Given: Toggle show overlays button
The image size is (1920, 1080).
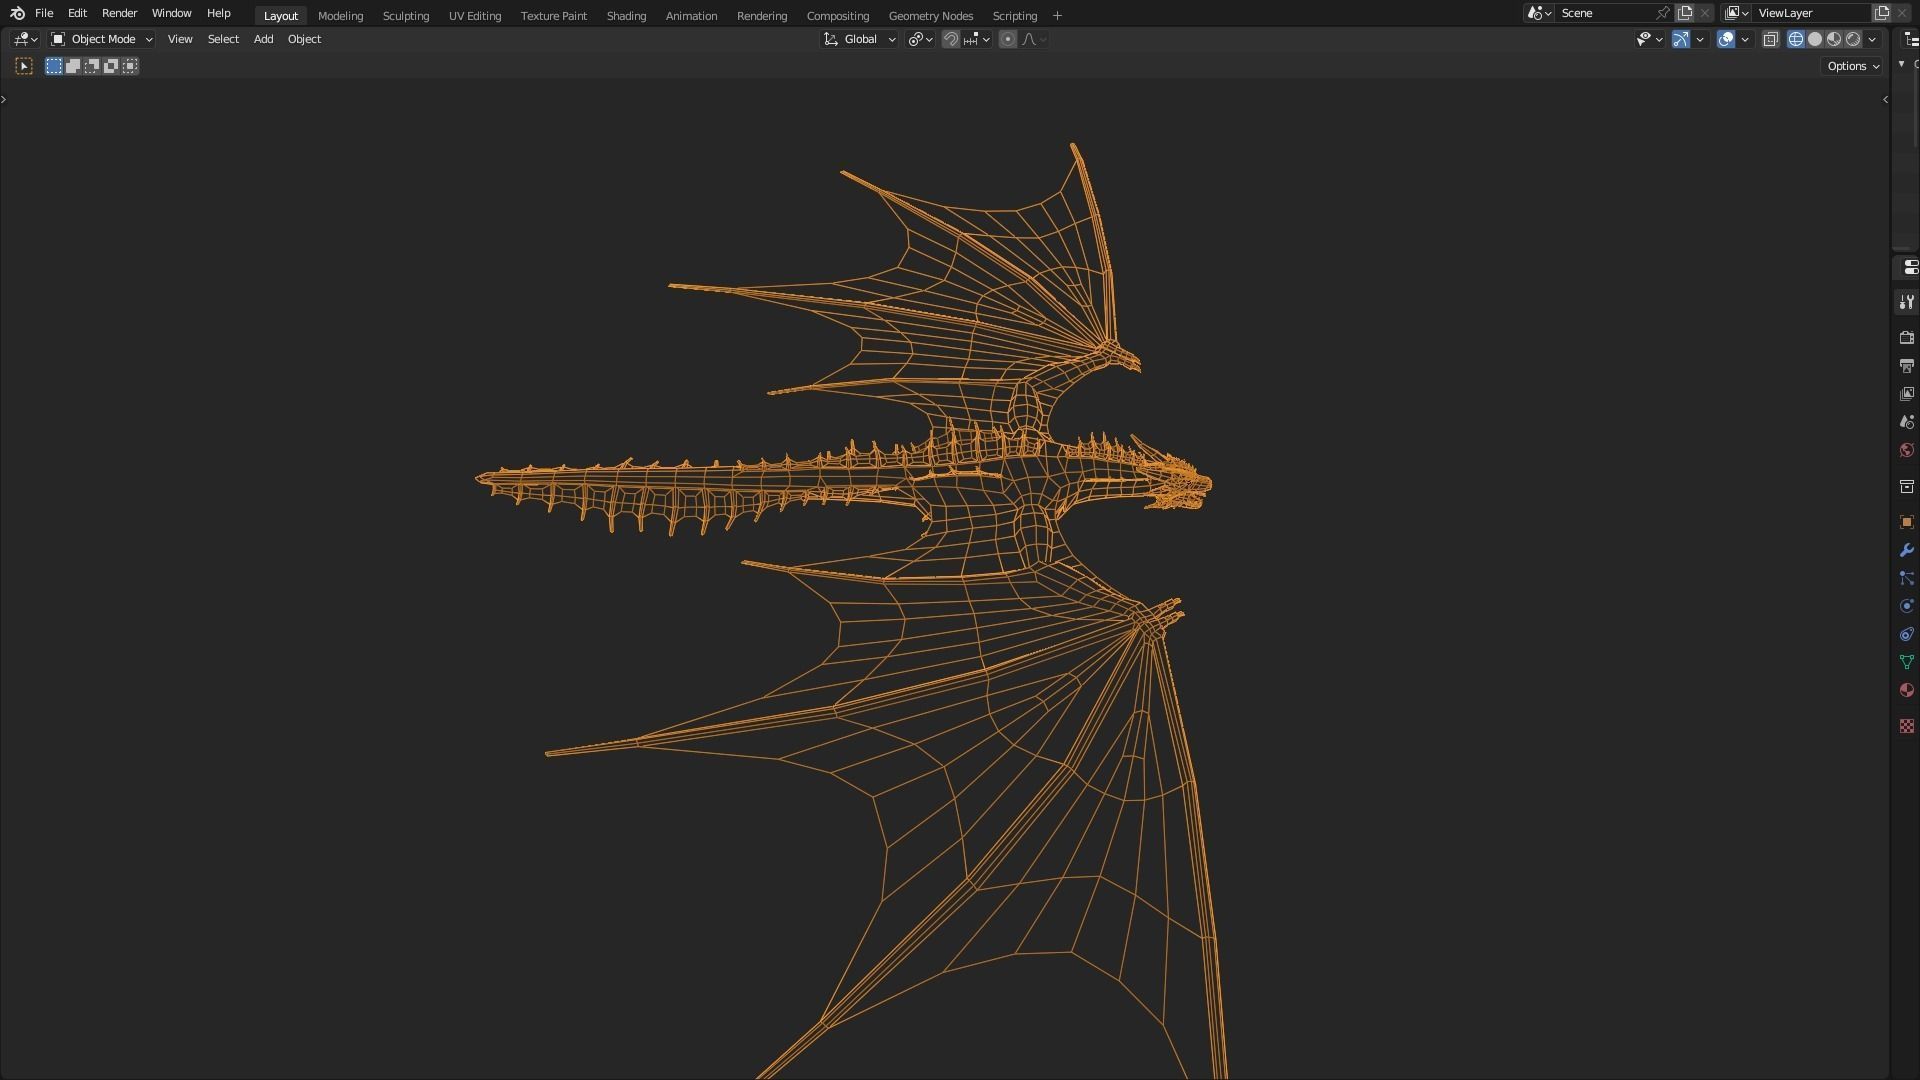Looking at the screenshot, I should [1726, 39].
